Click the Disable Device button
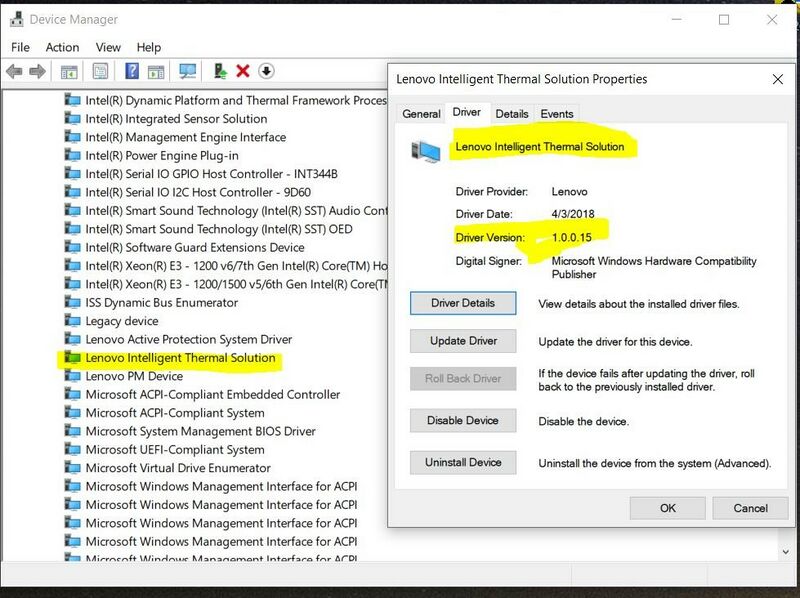The width and height of the screenshot is (800, 598). [462, 421]
